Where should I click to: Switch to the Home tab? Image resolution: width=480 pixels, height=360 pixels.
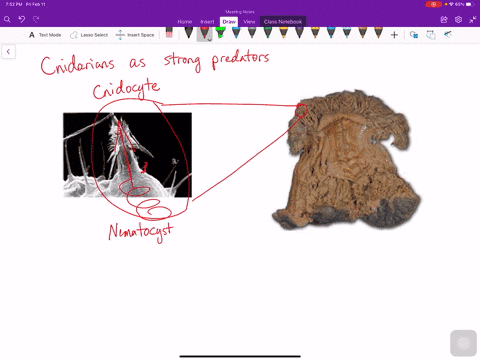coord(184,22)
